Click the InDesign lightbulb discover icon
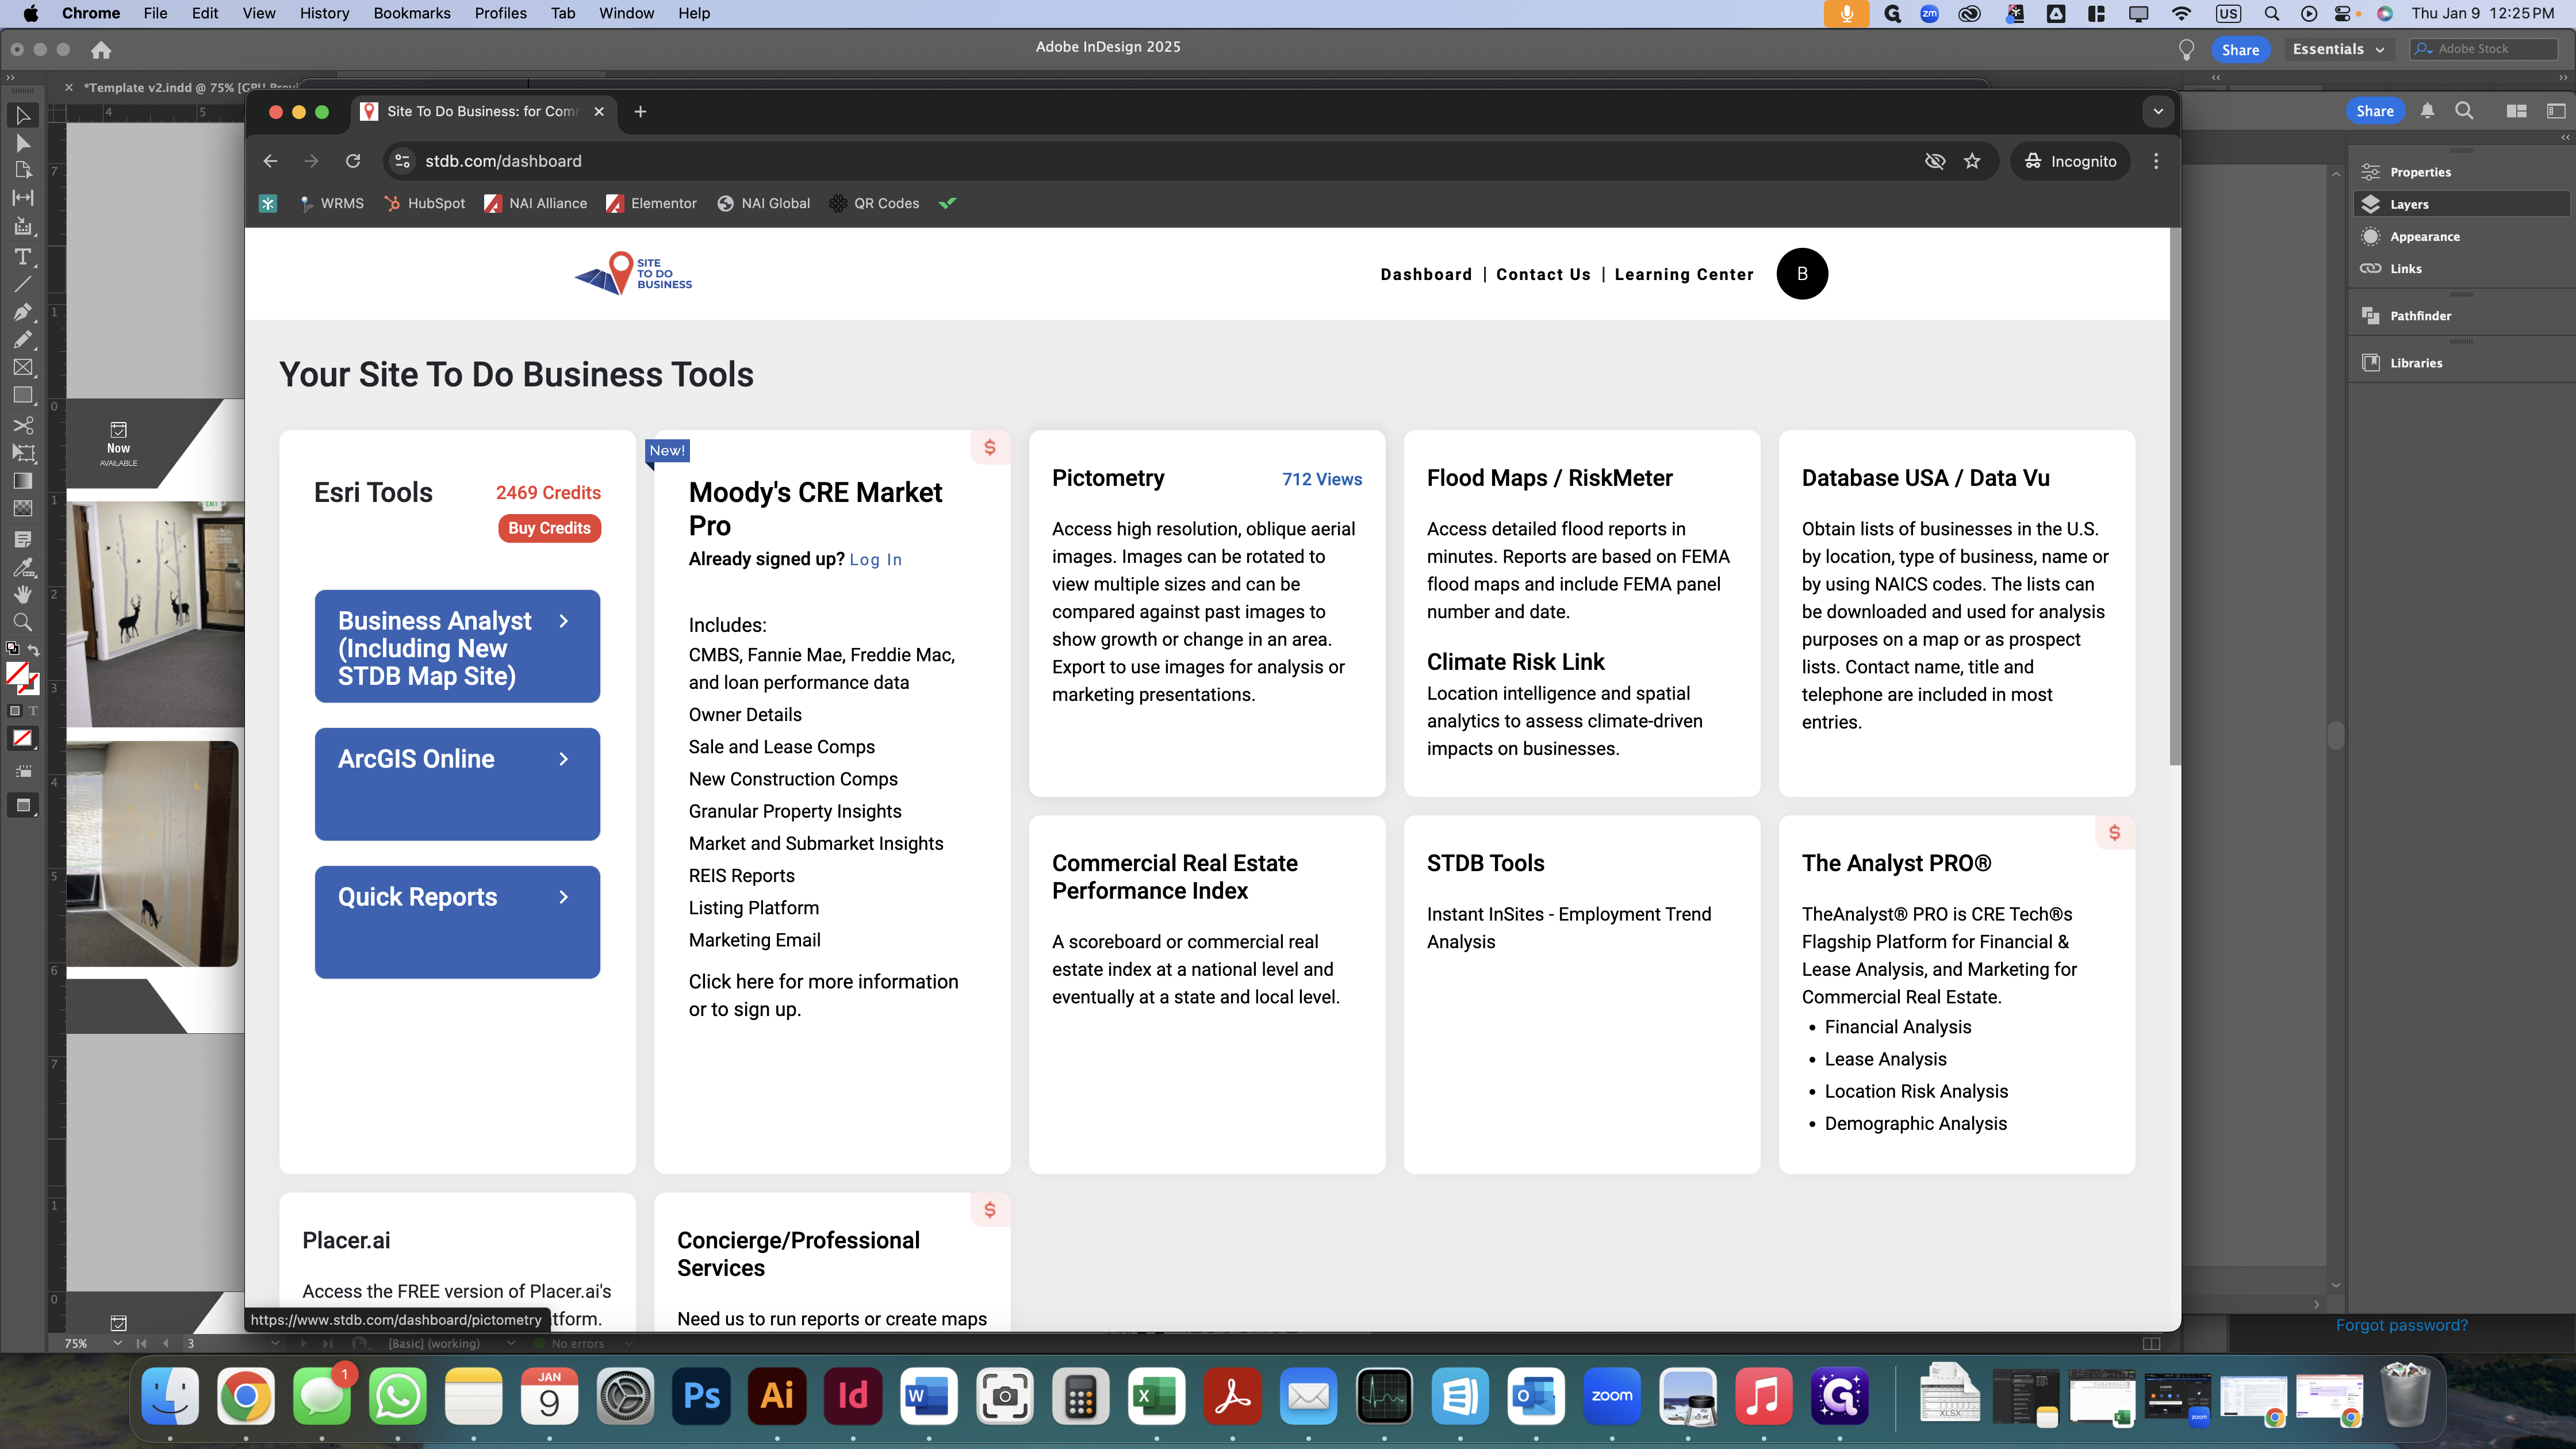 coord(2186,49)
